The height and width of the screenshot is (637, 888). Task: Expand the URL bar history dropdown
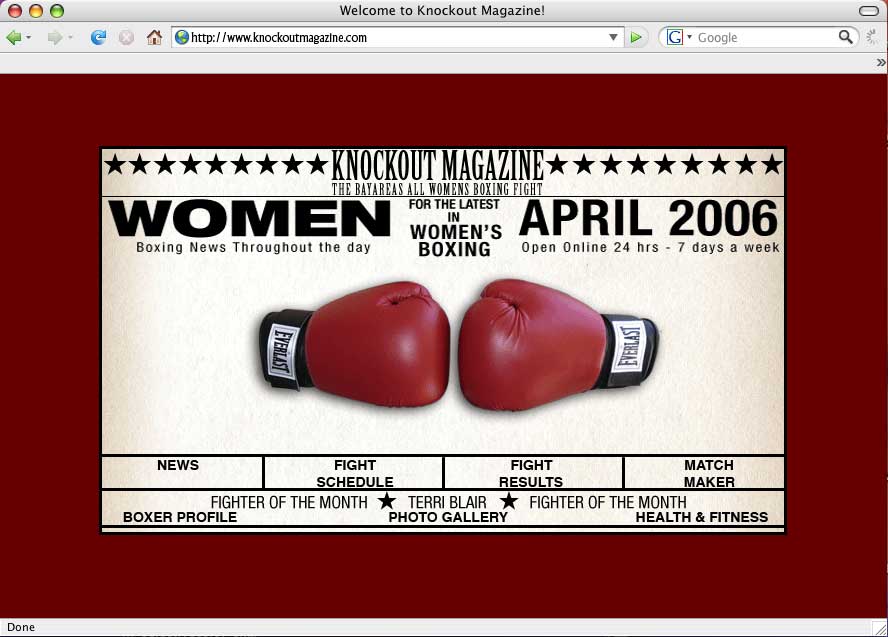coord(614,37)
